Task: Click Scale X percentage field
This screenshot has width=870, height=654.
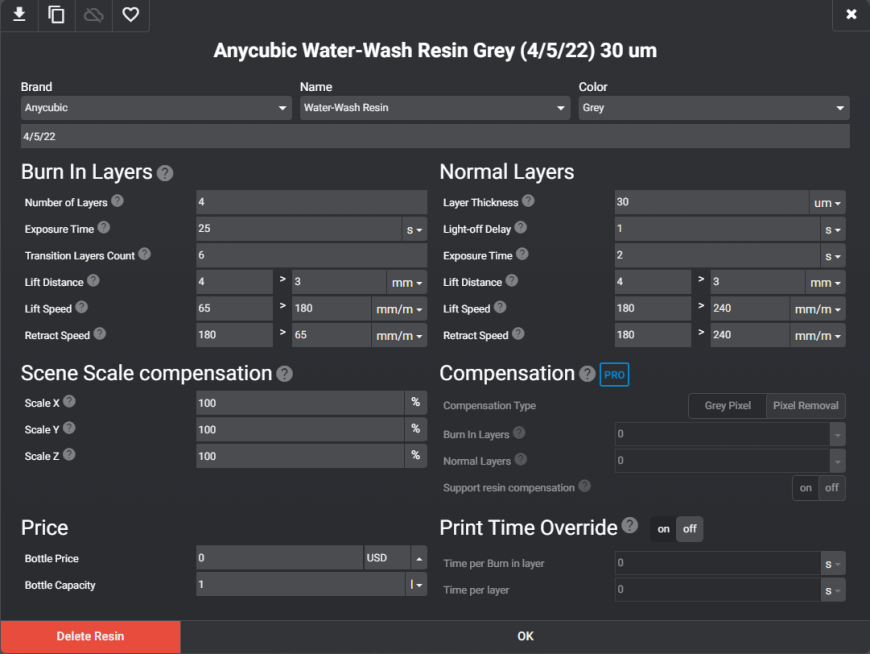Action: click(x=300, y=403)
